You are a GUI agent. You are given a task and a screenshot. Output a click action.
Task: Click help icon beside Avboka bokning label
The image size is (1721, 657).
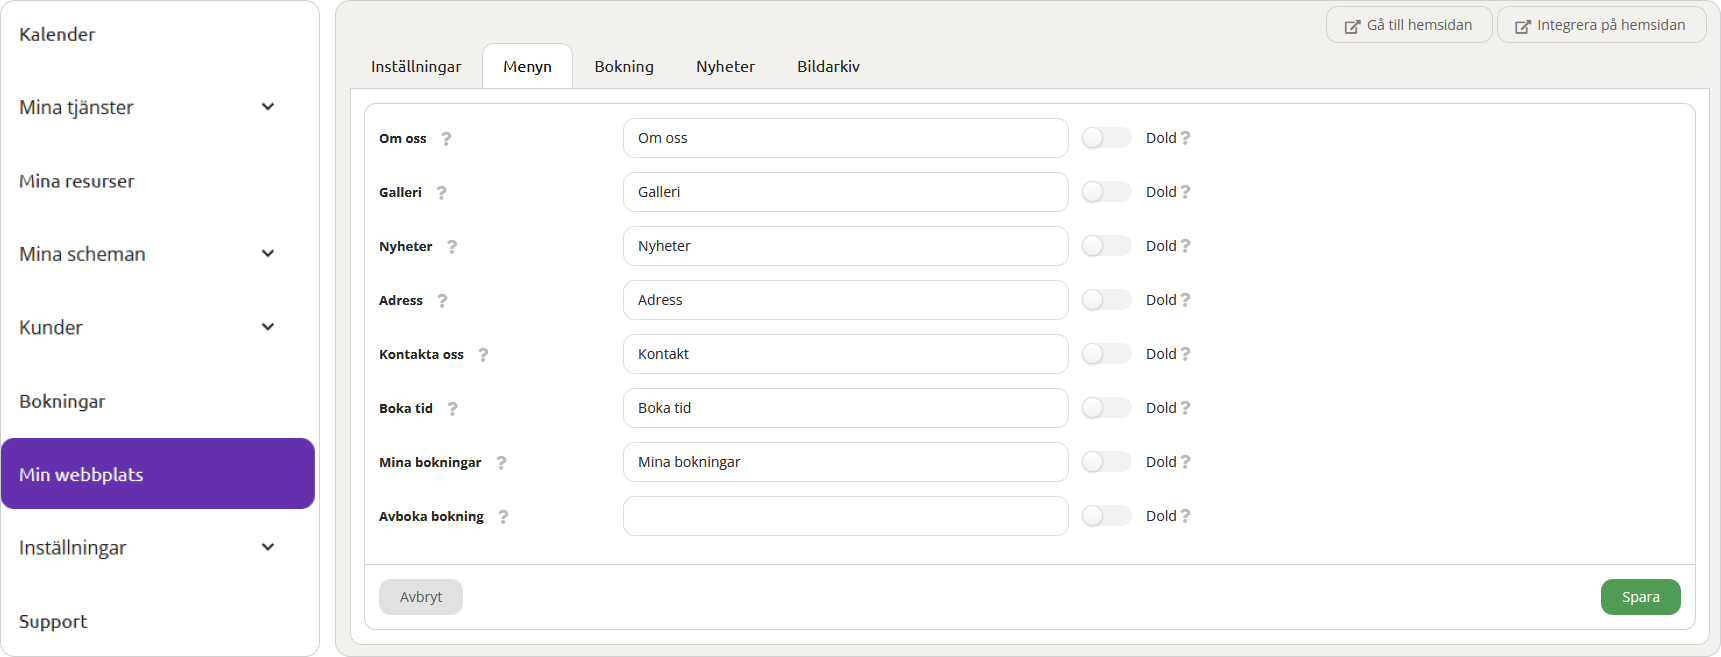point(503,517)
